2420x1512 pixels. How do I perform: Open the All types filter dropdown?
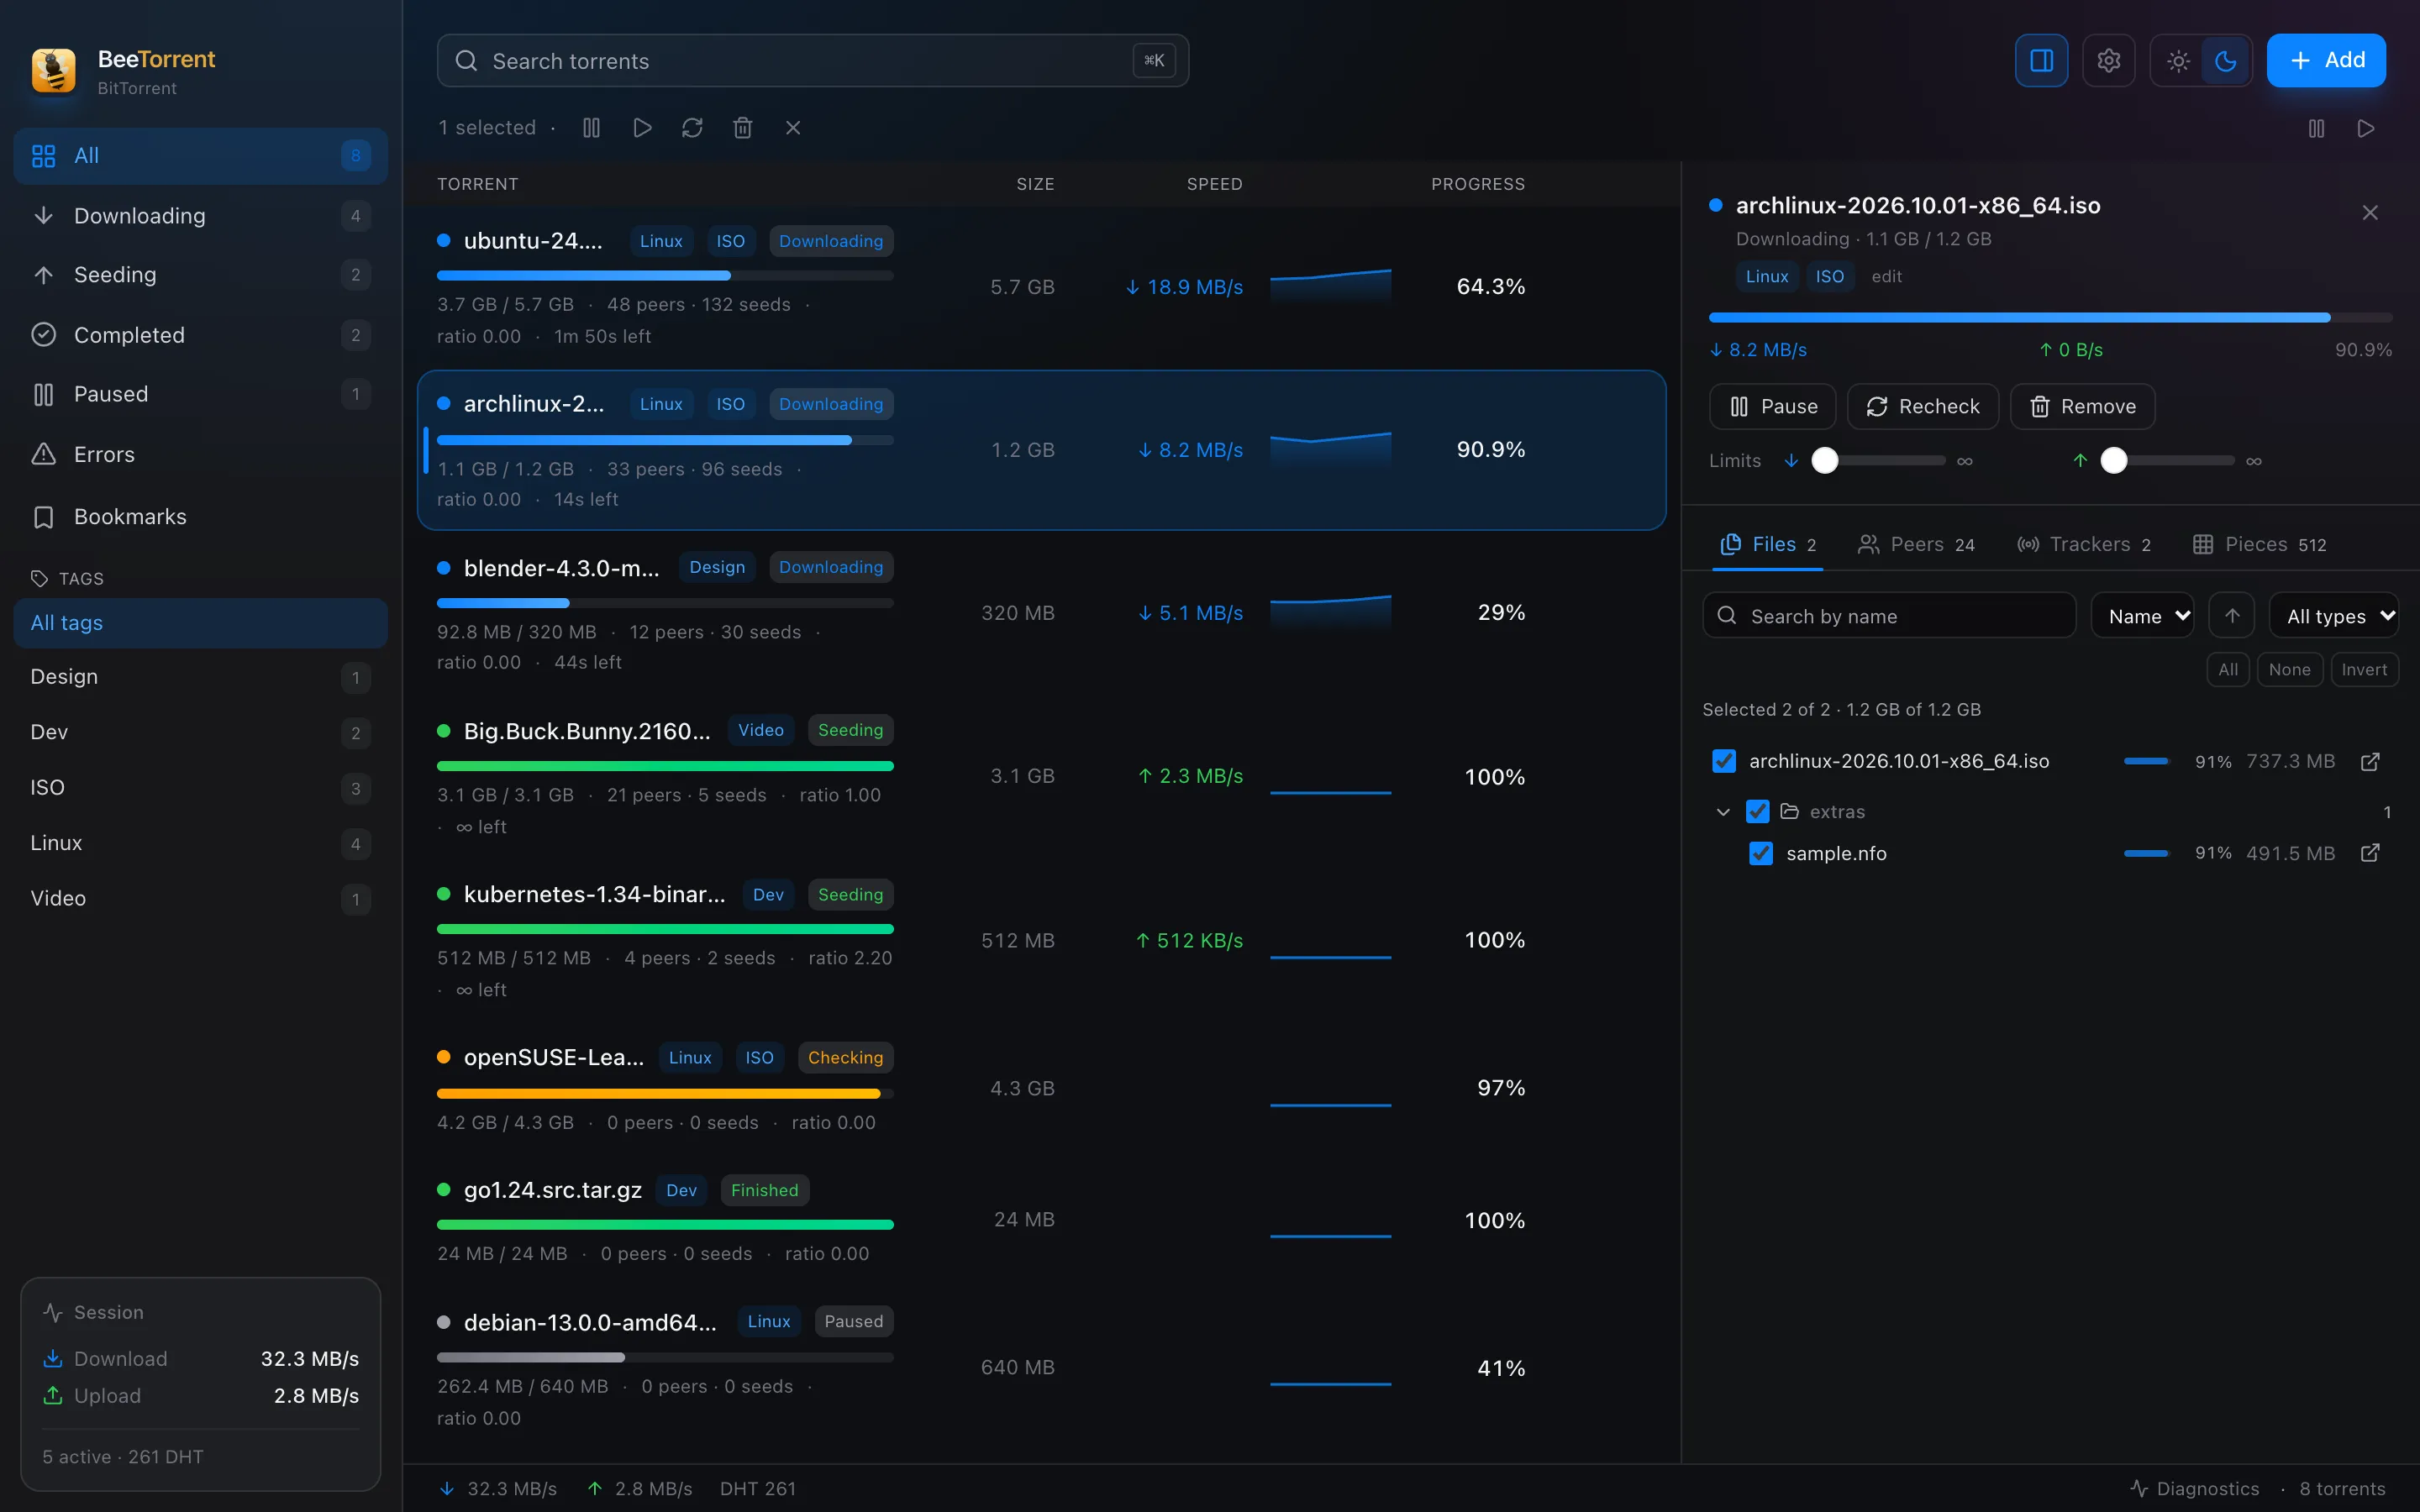pyautogui.click(x=2335, y=616)
